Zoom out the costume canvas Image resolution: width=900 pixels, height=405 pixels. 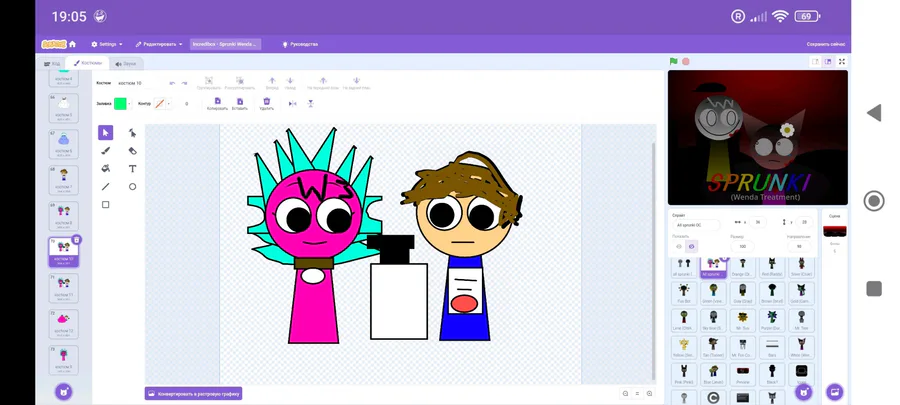625,394
